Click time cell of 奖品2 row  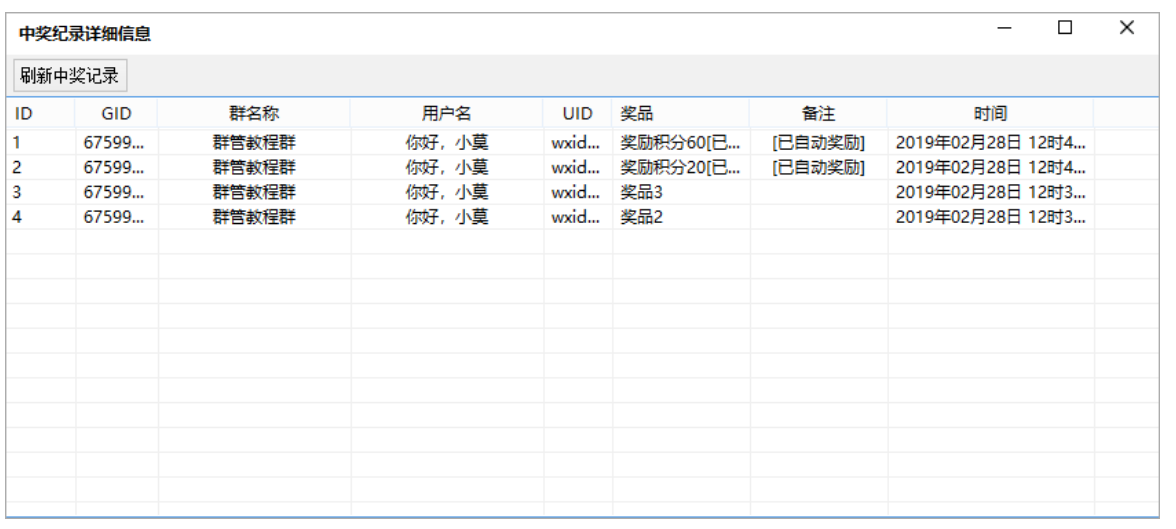pyautogui.click(x=991, y=218)
